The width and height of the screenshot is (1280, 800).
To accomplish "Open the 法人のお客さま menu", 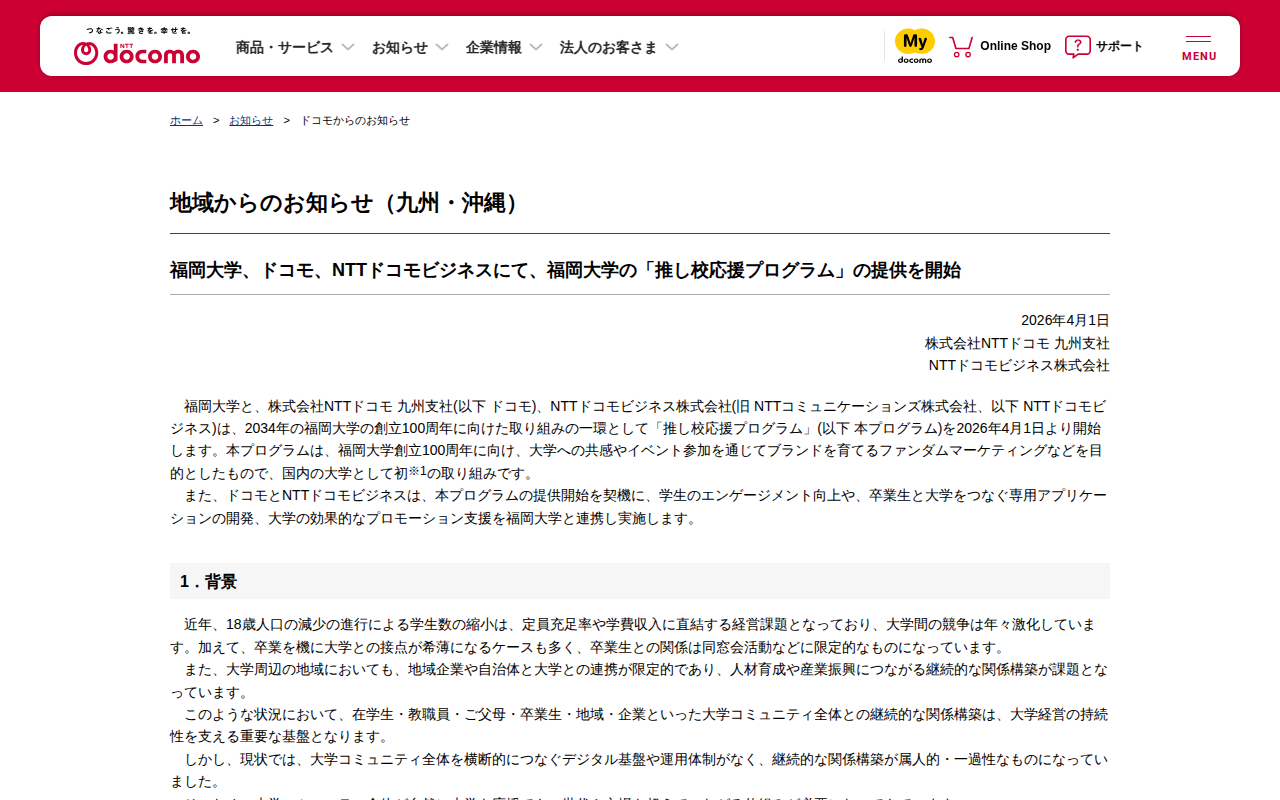I will [x=608, y=47].
